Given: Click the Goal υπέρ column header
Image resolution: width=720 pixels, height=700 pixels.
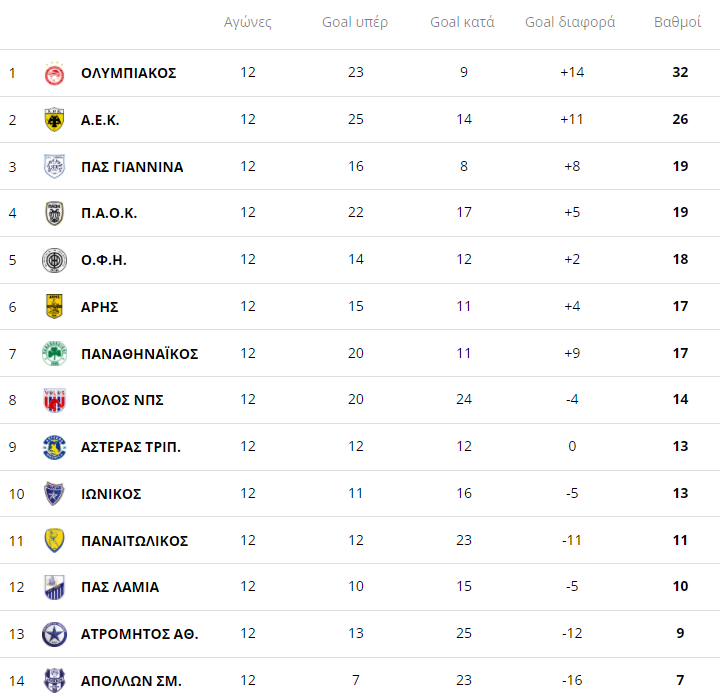Looking at the screenshot, I should (355, 22).
